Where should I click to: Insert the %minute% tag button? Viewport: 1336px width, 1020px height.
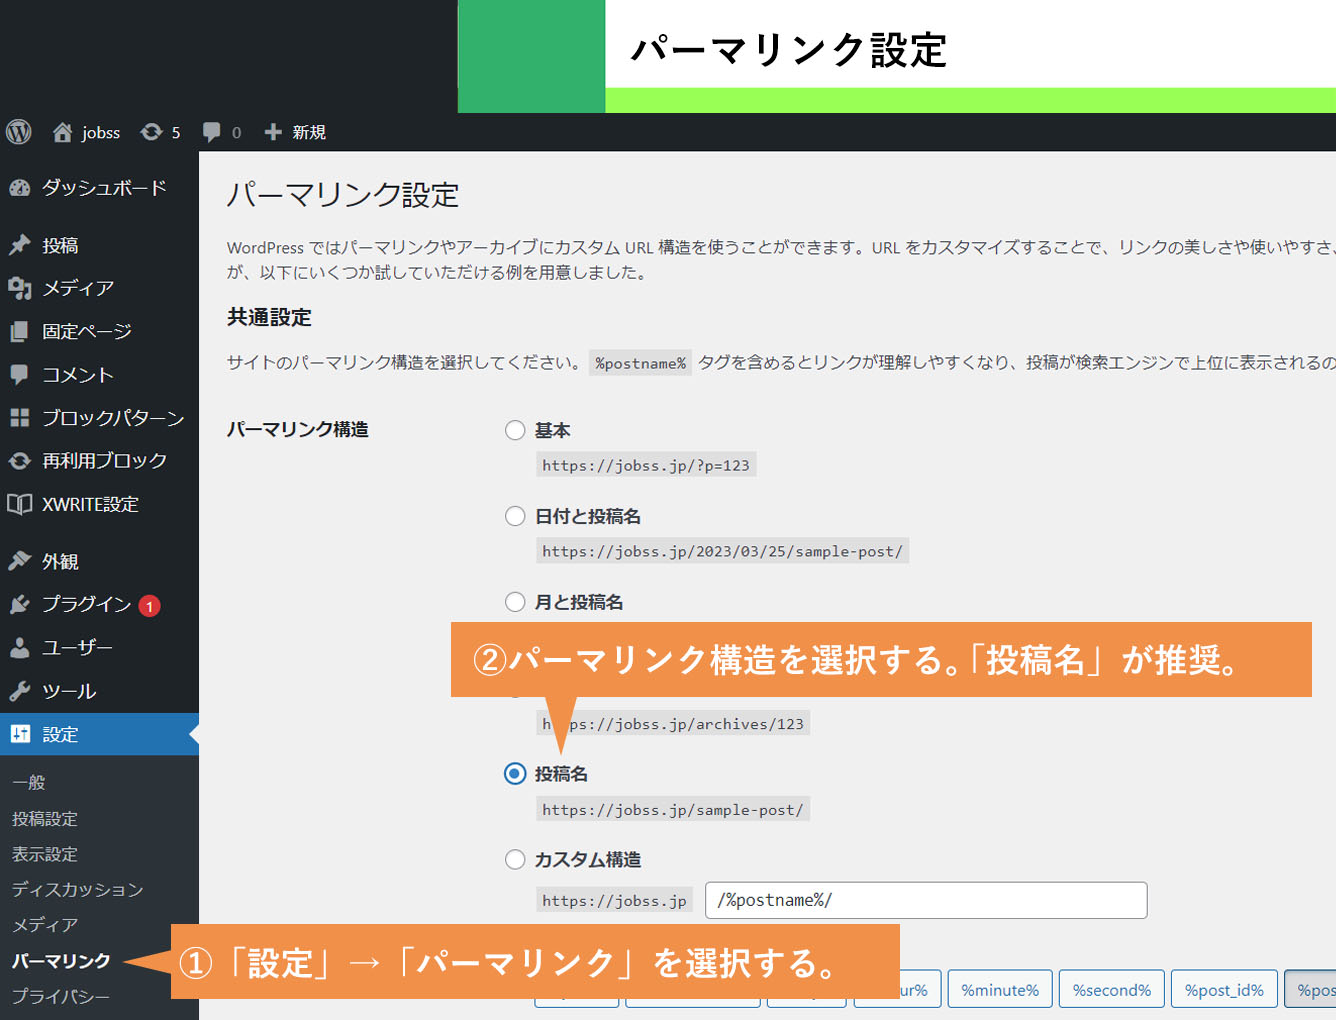[x=1000, y=990]
